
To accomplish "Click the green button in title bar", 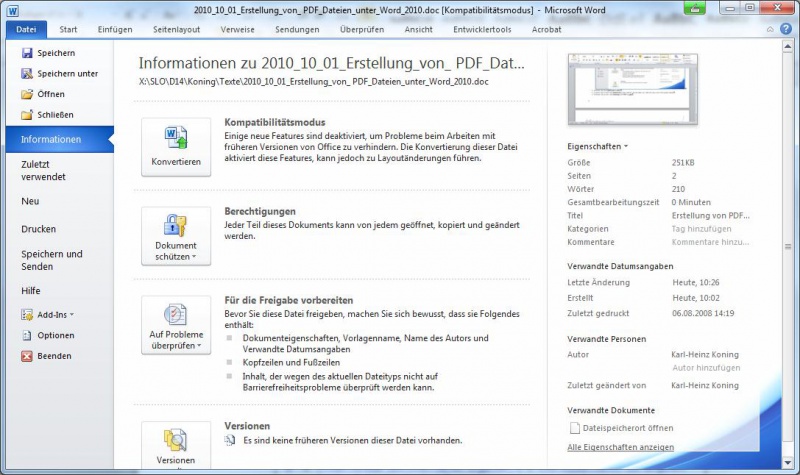I will click(694, 8).
